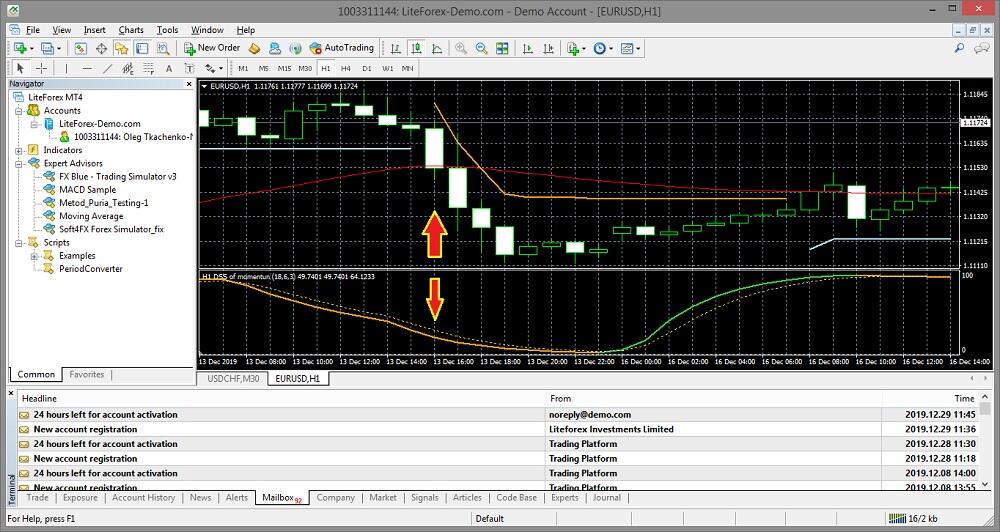Toggle the AutoTrading button
The width and height of the screenshot is (1000, 532).
point(342,48)
